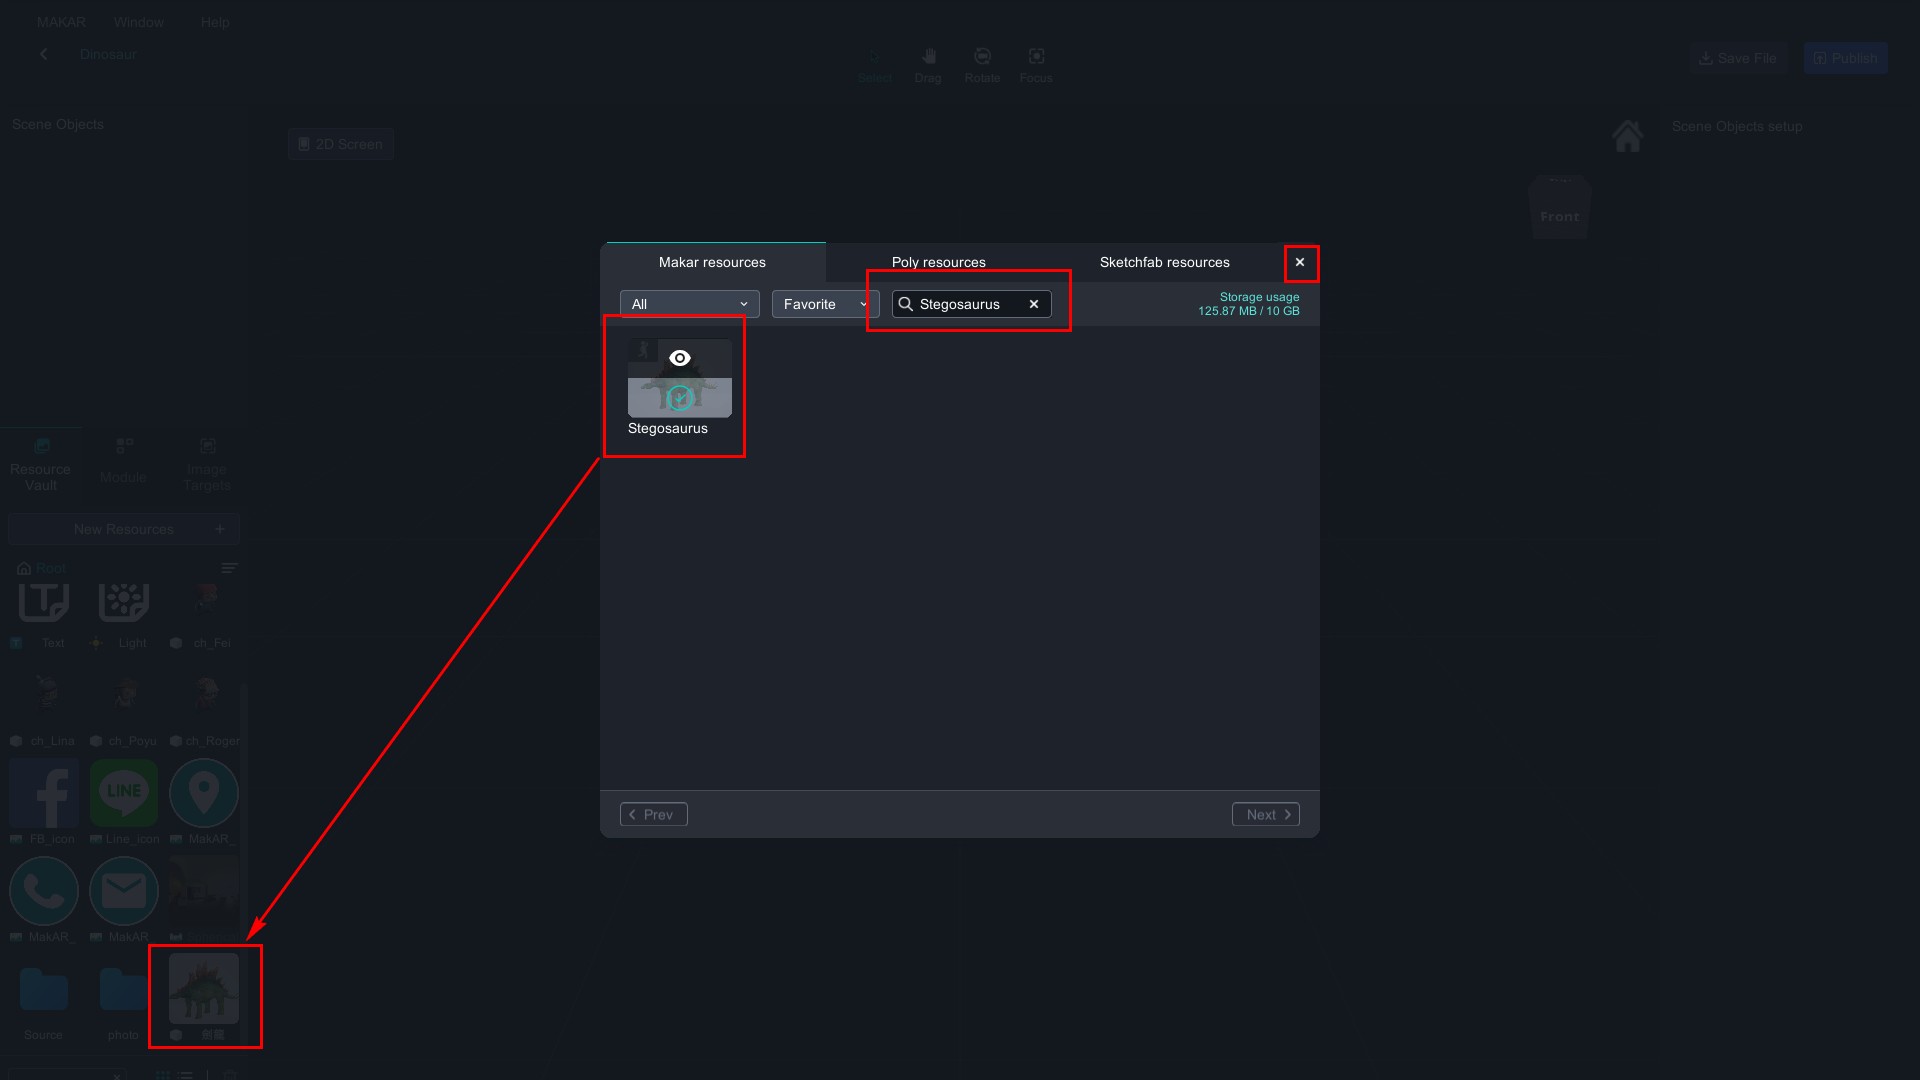Screen dimensions: 1920x1080
Task: Click the magnifier search icon
Action: tap(906, 304)
